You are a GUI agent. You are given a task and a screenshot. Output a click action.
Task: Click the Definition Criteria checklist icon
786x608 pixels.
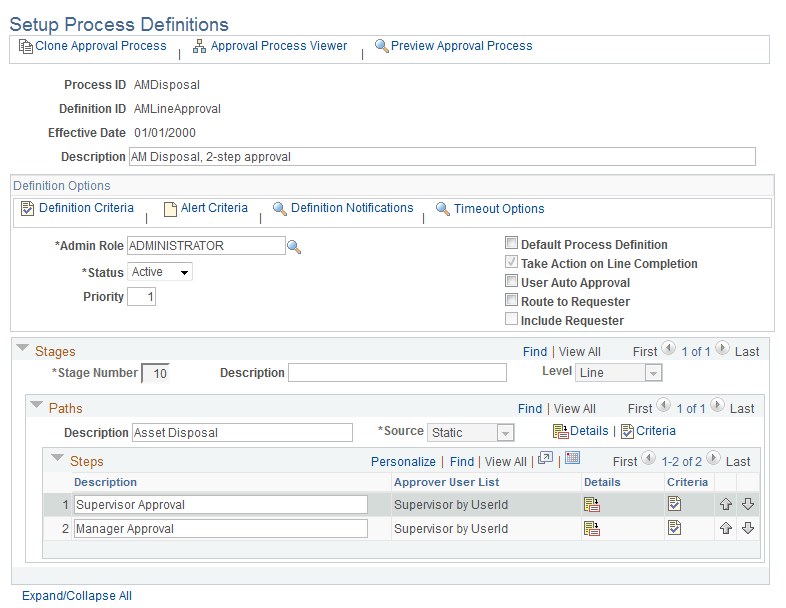coord(28,208)
